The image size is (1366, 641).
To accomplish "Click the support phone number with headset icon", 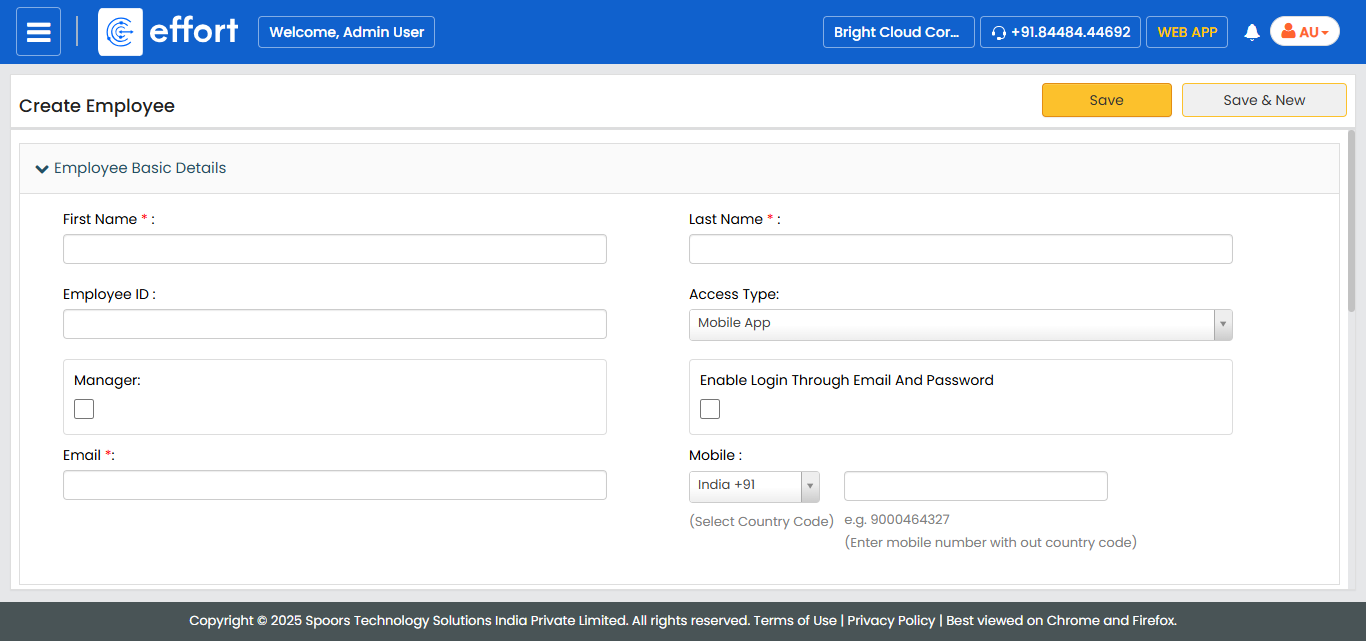I will click(1060, 32).
